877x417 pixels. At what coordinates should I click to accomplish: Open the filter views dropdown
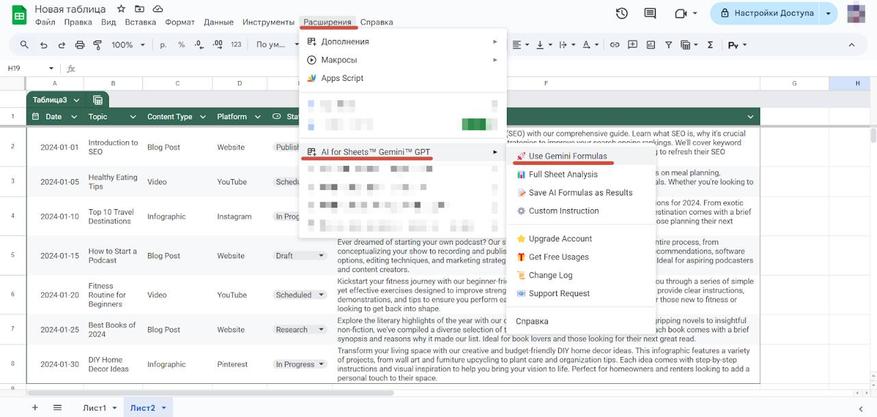tap(687, 45)
